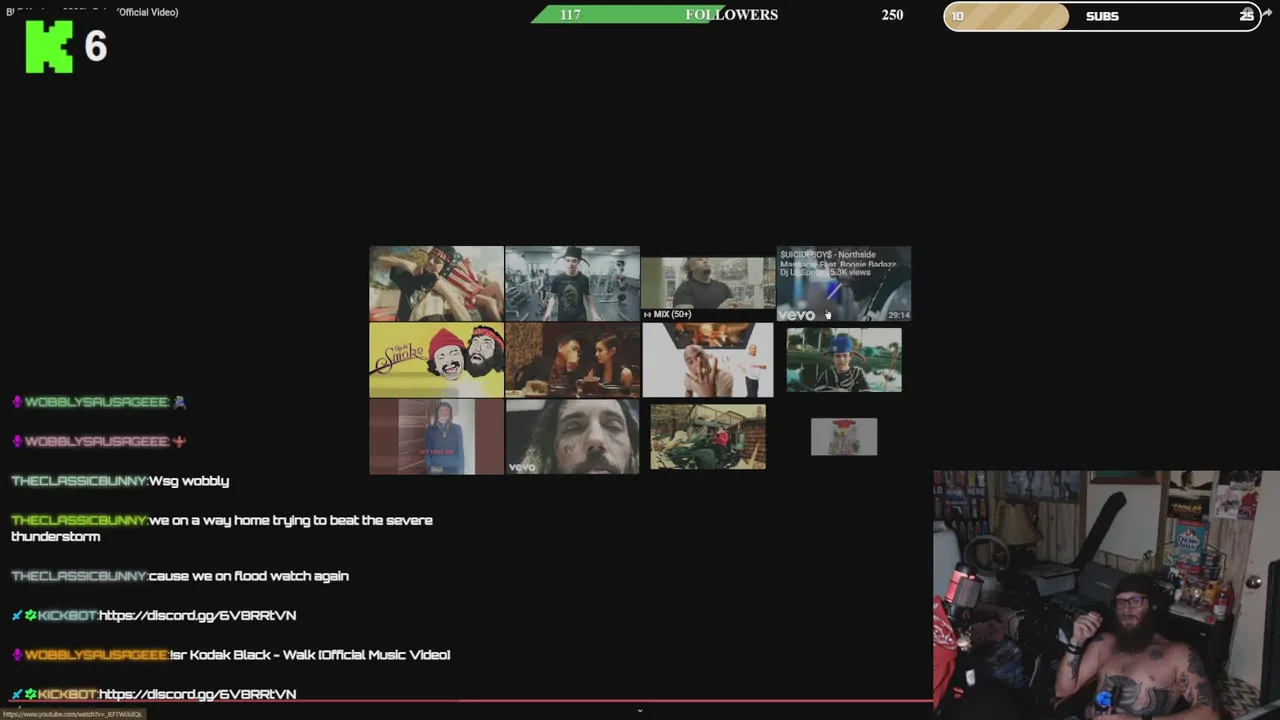
Task: Click the ninja emote in first chat message
Action: point(179,402)
